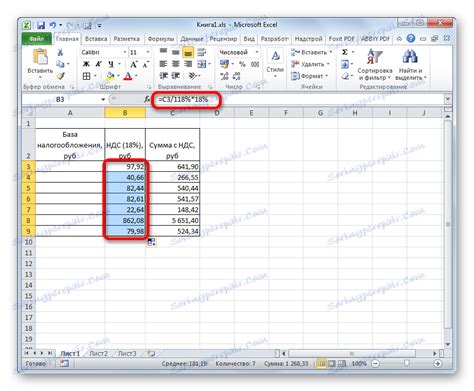474x391 pixels.
Task: Click the Insert Function fx icon
Action: point(147,99)
